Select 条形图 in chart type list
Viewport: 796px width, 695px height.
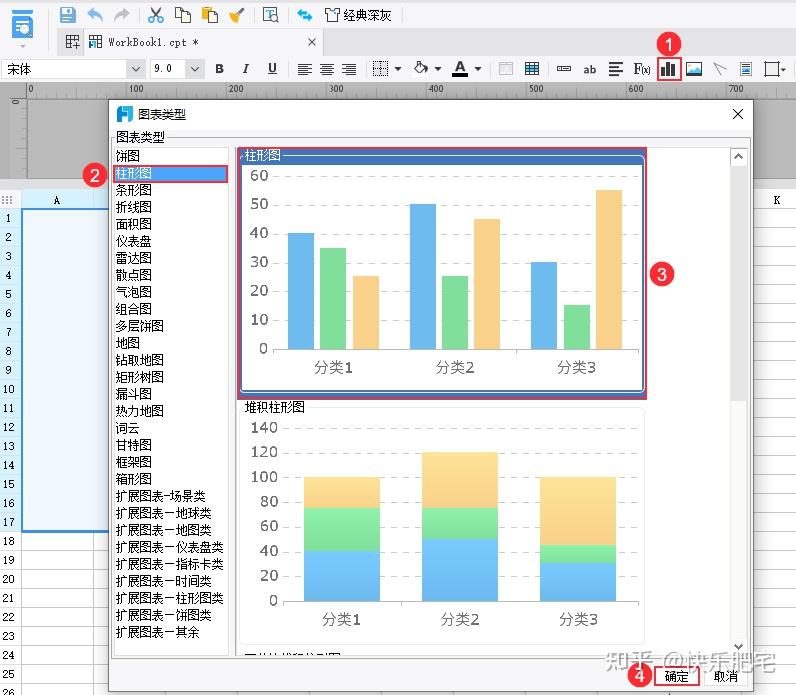171,190
